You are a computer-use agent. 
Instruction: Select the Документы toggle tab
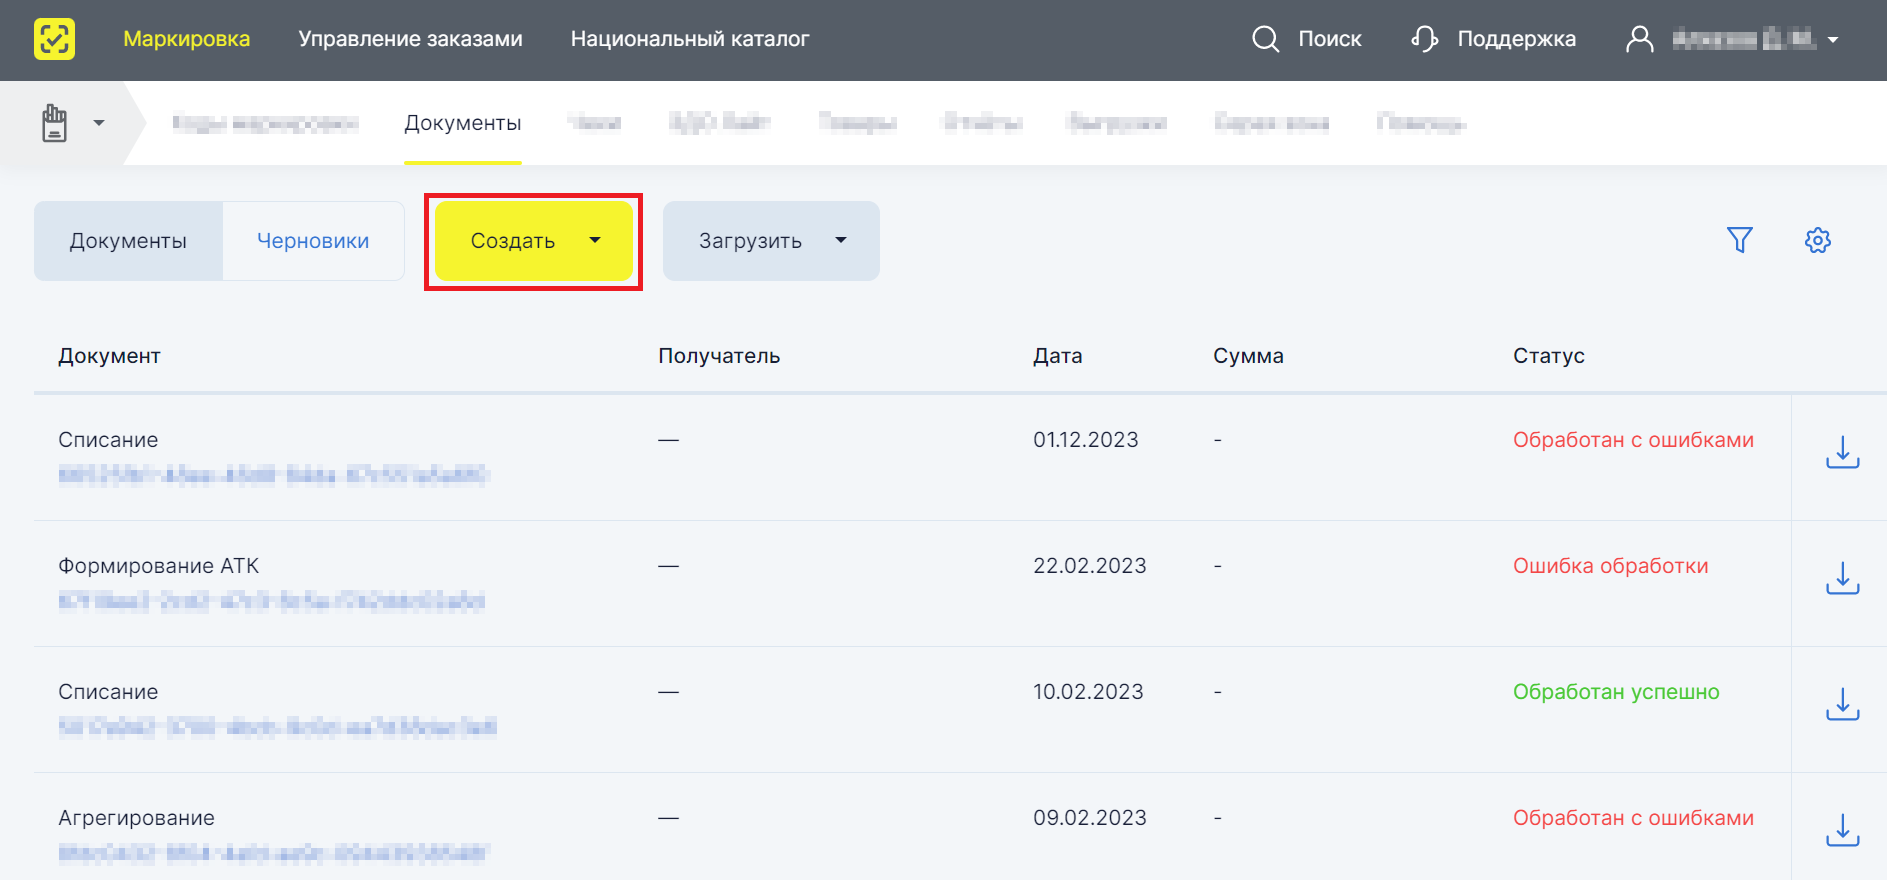point(128,241)
